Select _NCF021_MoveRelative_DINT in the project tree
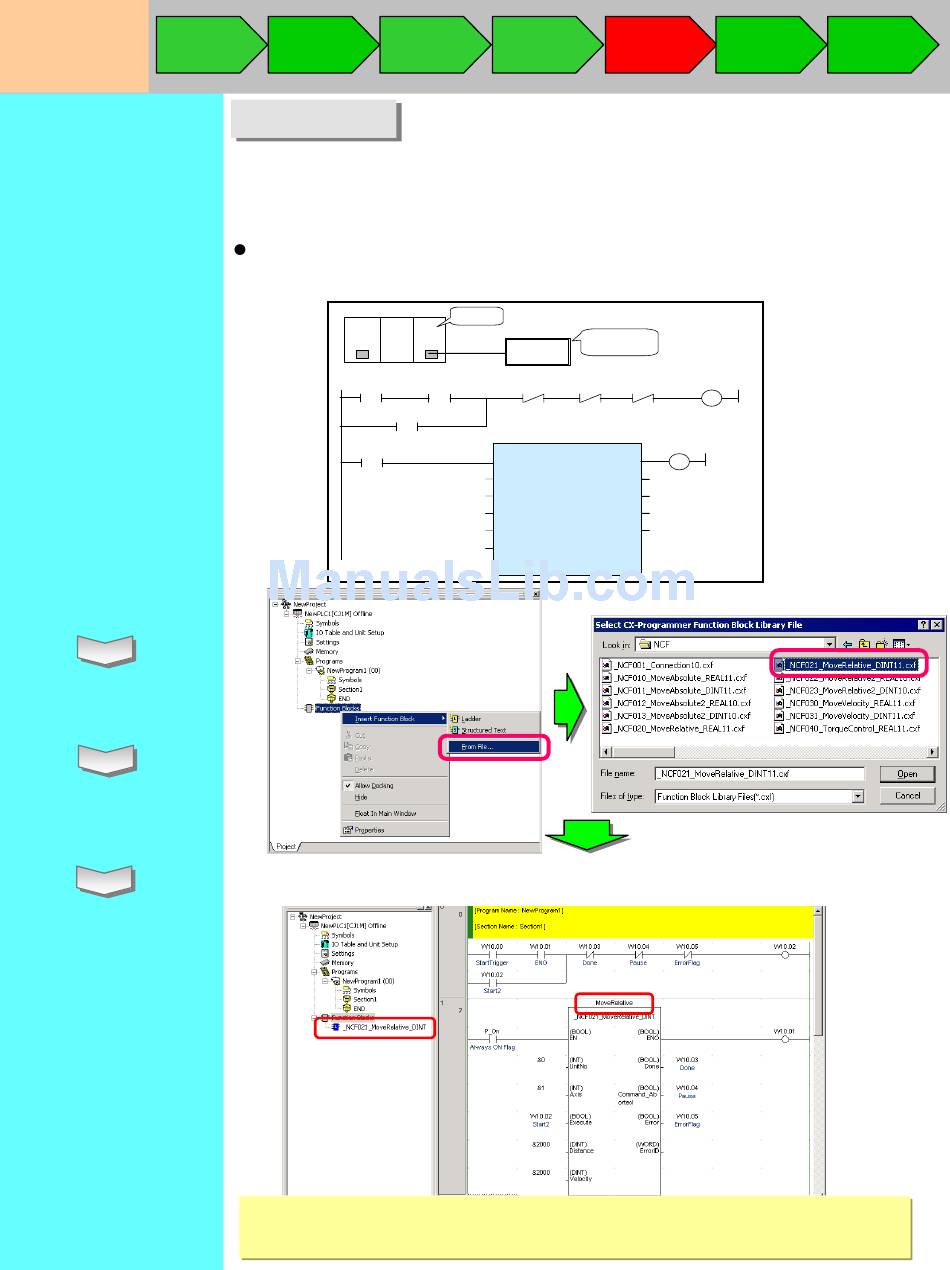 click(384, 1027)
